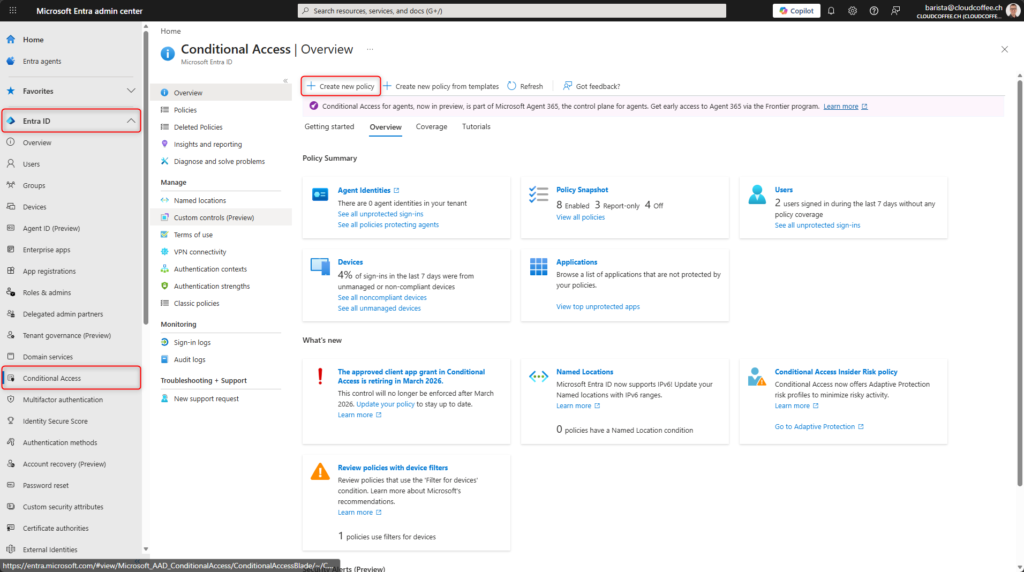Open Entra agents in sidebar

tap(42, 61)
